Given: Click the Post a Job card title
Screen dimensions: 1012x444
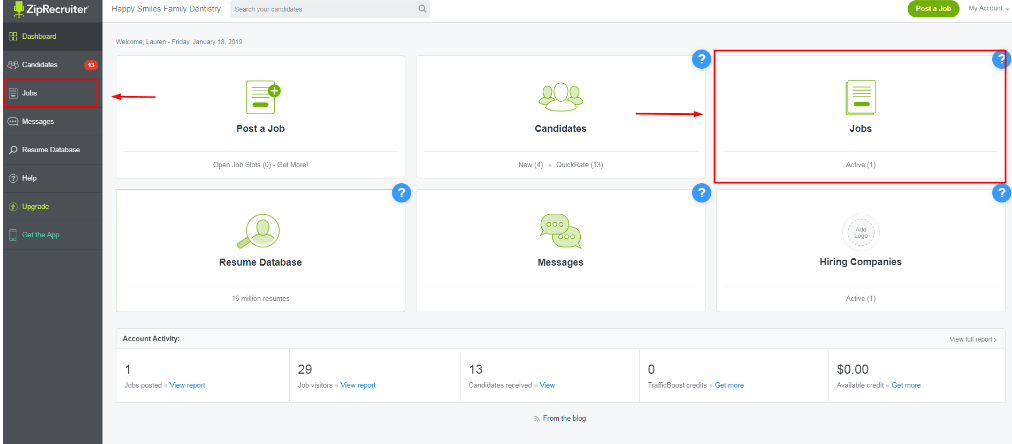Looking at the screenshot, I should tap(260, 128).
